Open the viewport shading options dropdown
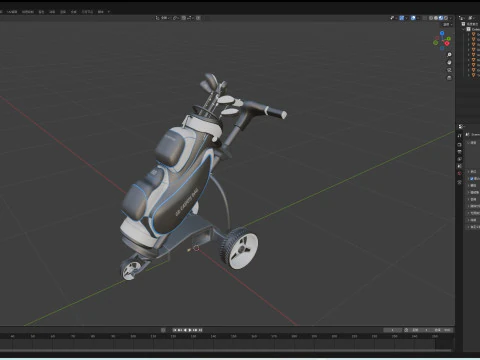 [451, 18]
